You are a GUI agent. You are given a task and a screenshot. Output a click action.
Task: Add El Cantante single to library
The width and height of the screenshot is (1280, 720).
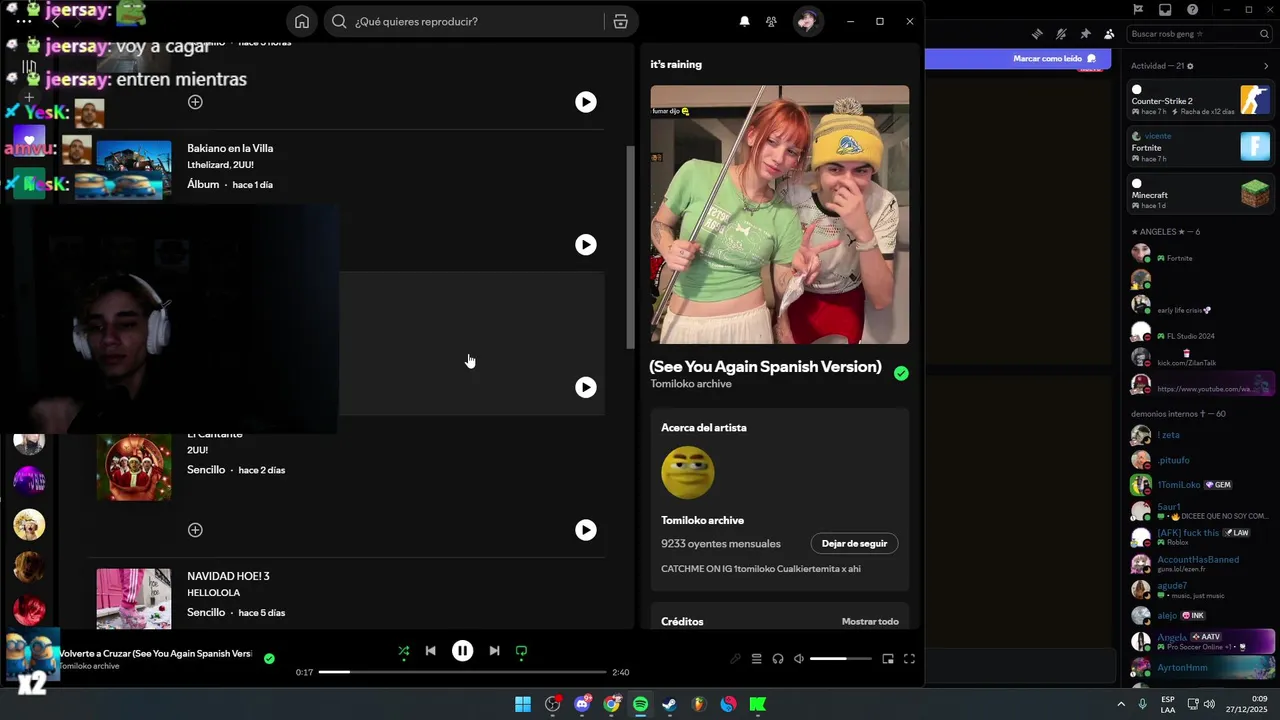pyautogui.click(x=195, y=530)
